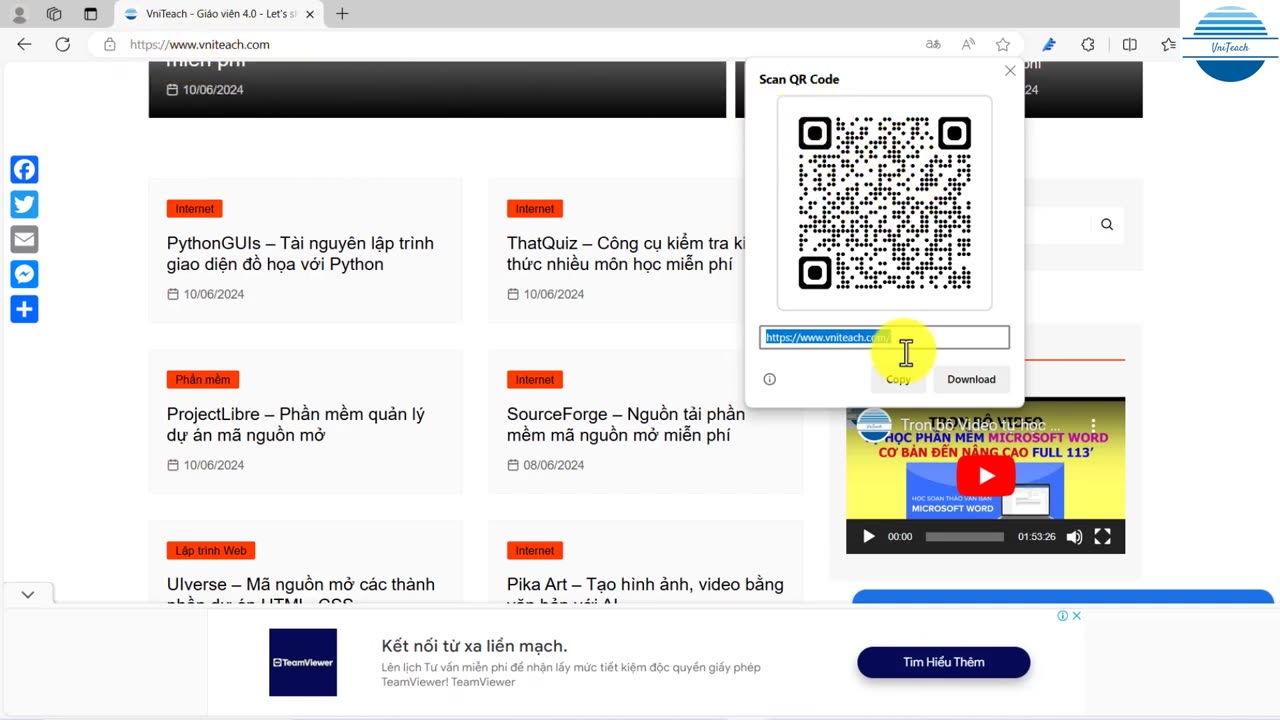
Task: Open the extensions puzzle icon
Action: point(1088,44)
